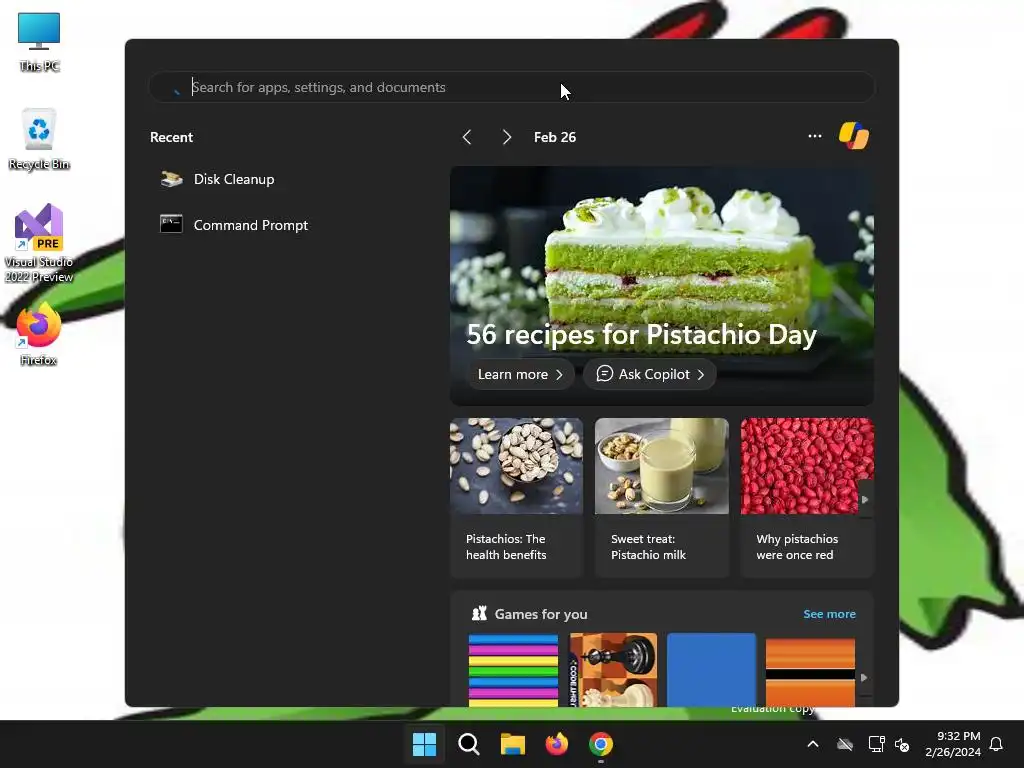Screen dimensions: 1024x768
Task: Select the Recycle Bin desktop icon
Action: [39, 140]
